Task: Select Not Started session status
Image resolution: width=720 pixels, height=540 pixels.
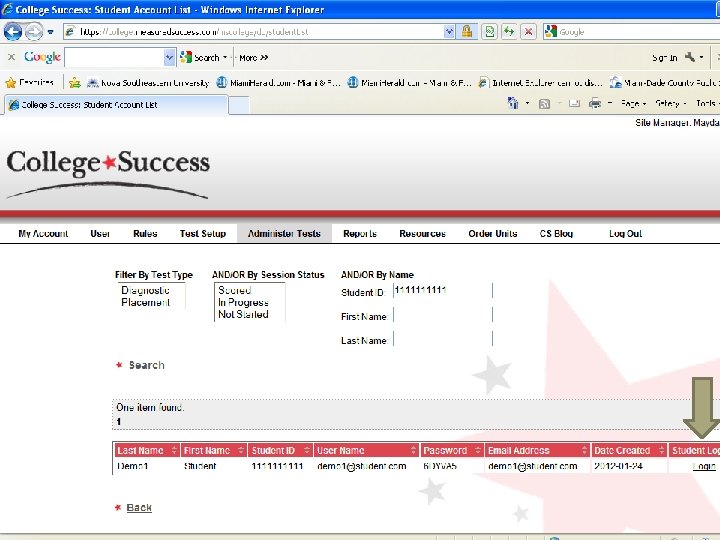Action: pos(243,315)
